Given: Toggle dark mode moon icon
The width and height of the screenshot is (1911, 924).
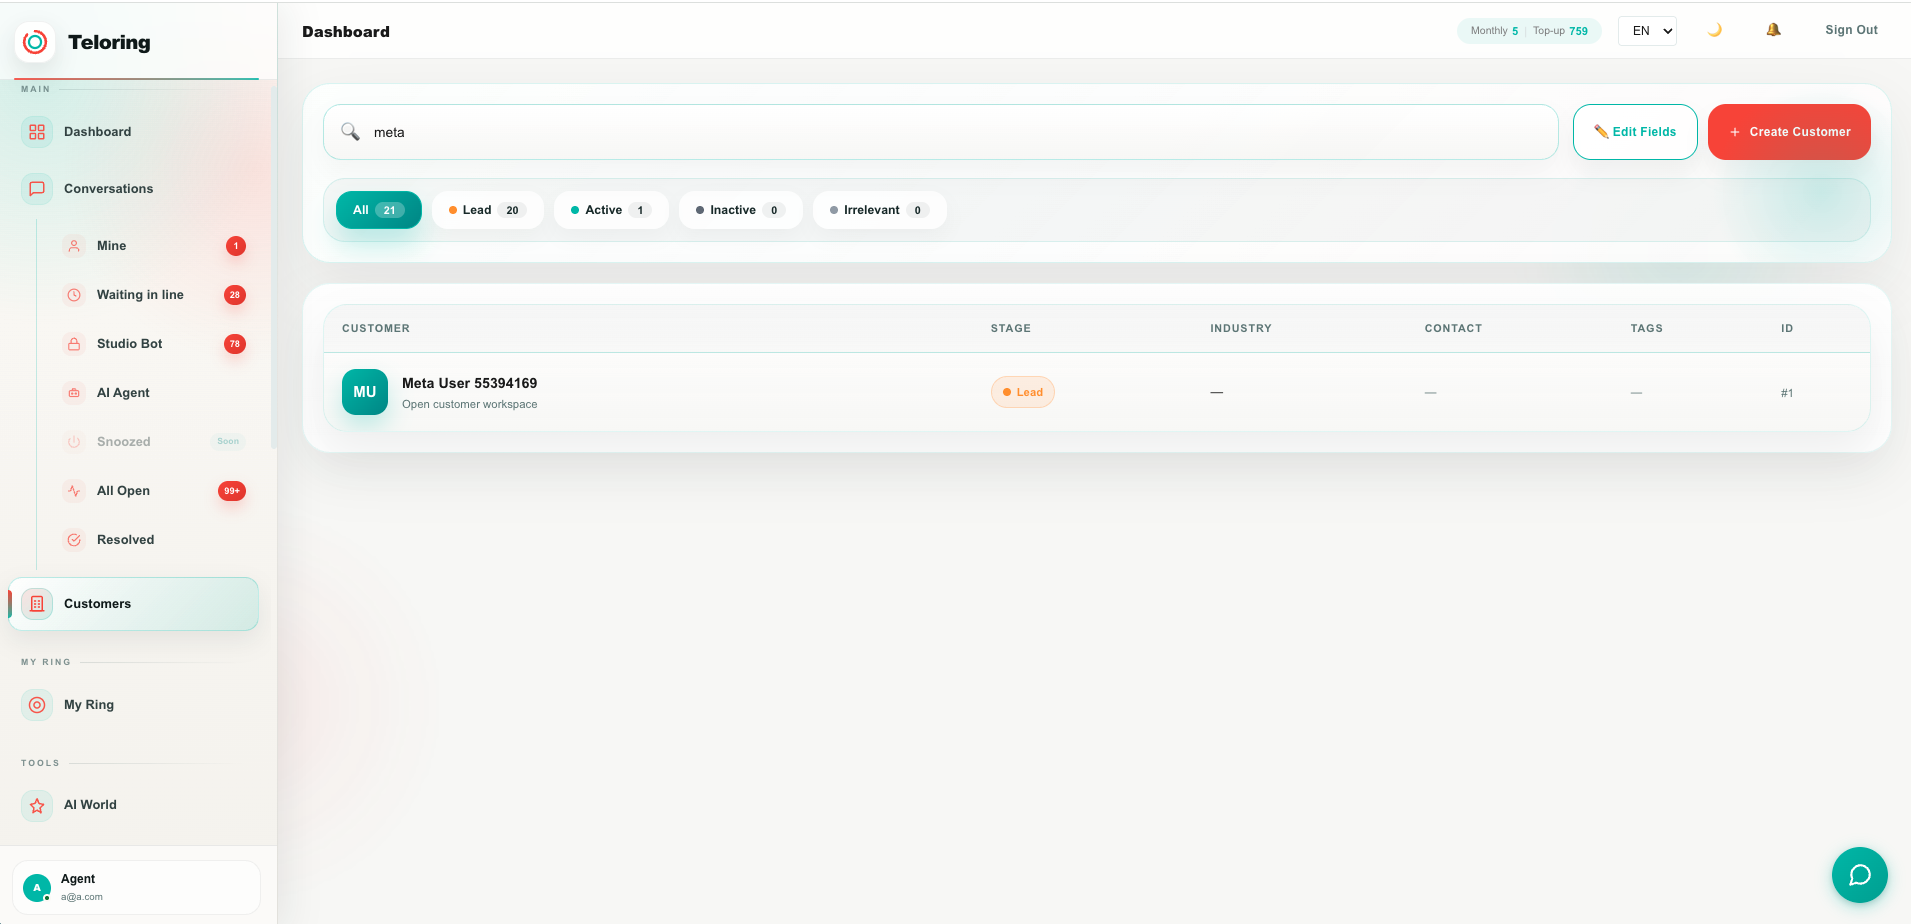Looking at the screenshot, I should [x=1715, y=30].
